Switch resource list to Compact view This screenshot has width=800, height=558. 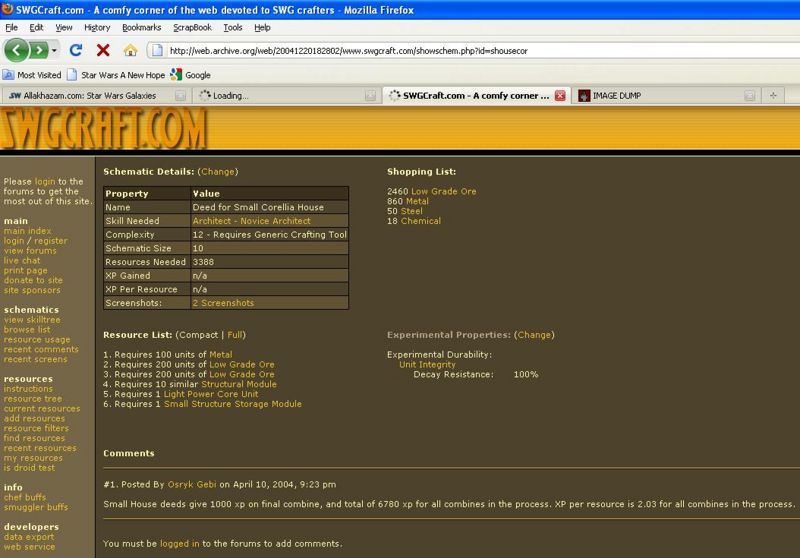[199, 335]
